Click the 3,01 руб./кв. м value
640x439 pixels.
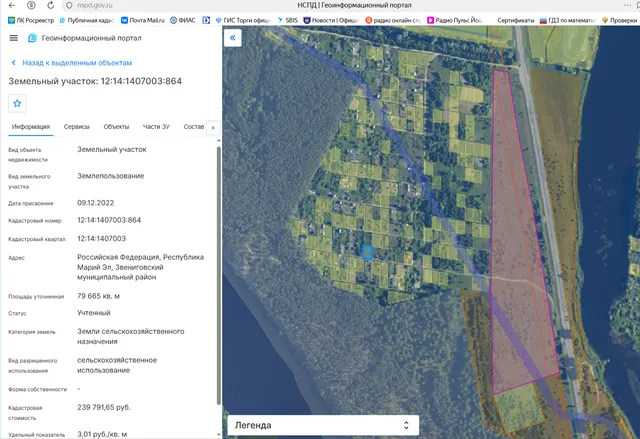[x=102, y=435]
